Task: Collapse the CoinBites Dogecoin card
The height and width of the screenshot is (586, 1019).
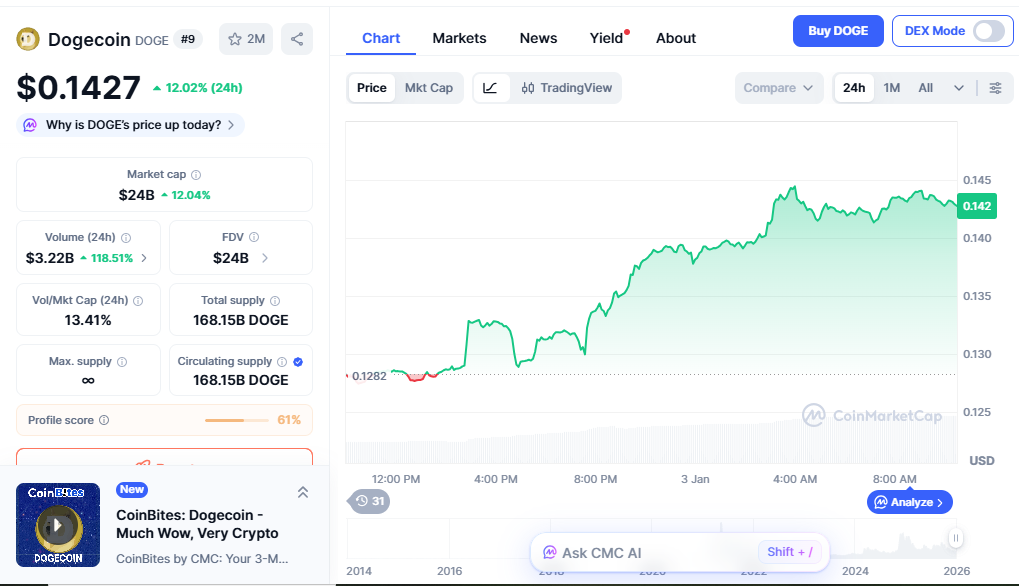Action: 302,492
